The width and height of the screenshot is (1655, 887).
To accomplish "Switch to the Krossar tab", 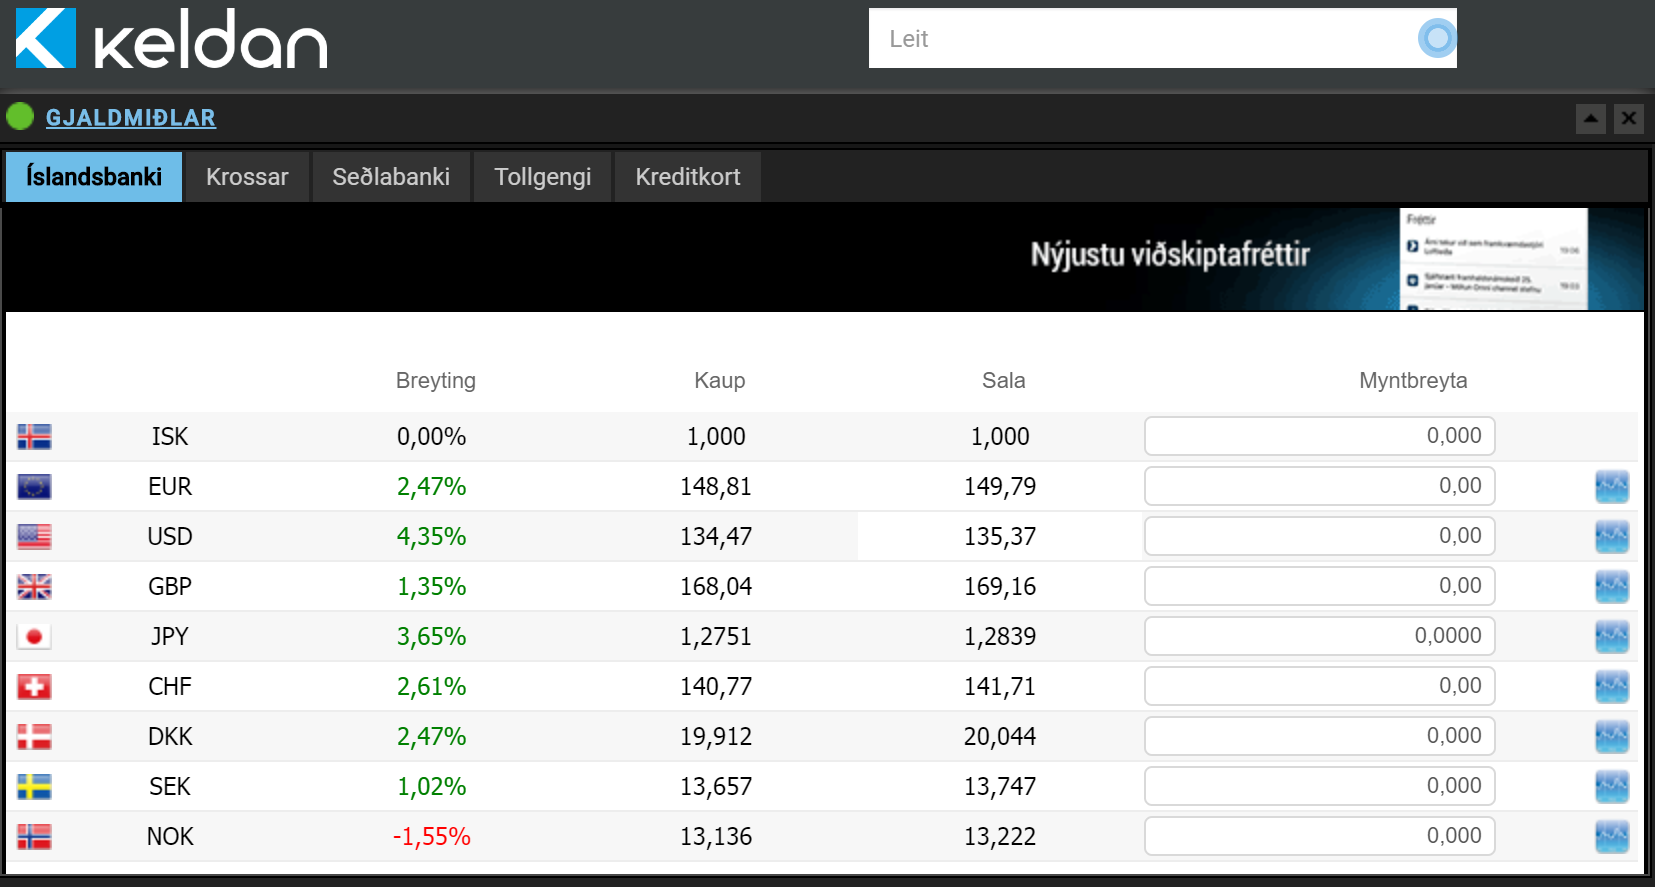I will point(247,177).
